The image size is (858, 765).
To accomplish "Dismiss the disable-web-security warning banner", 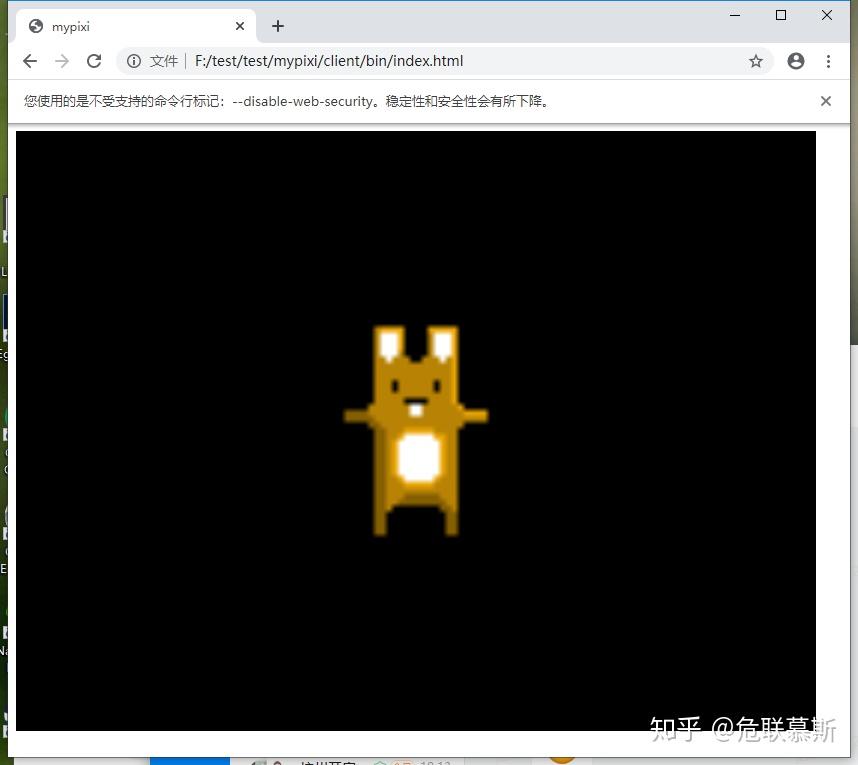I will coord(826,100).
